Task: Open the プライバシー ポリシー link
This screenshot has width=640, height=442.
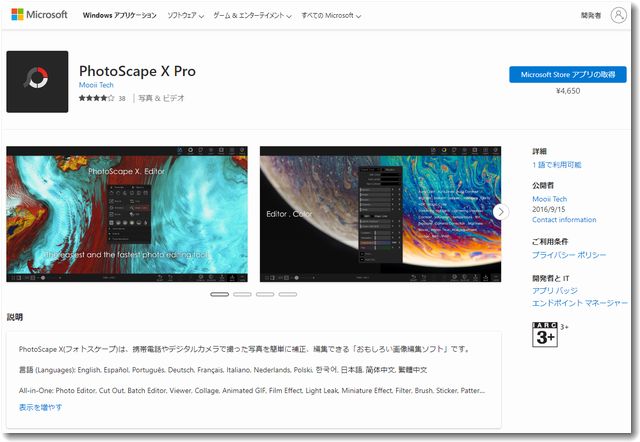Action: (569, 255)
